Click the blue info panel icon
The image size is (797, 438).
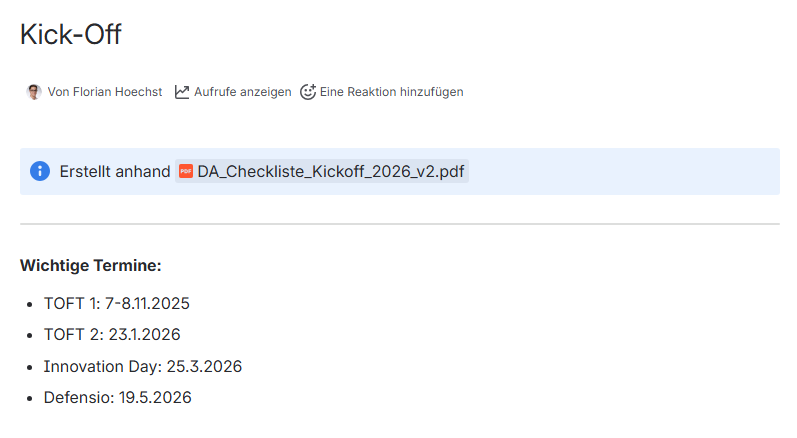pos(40,171)
